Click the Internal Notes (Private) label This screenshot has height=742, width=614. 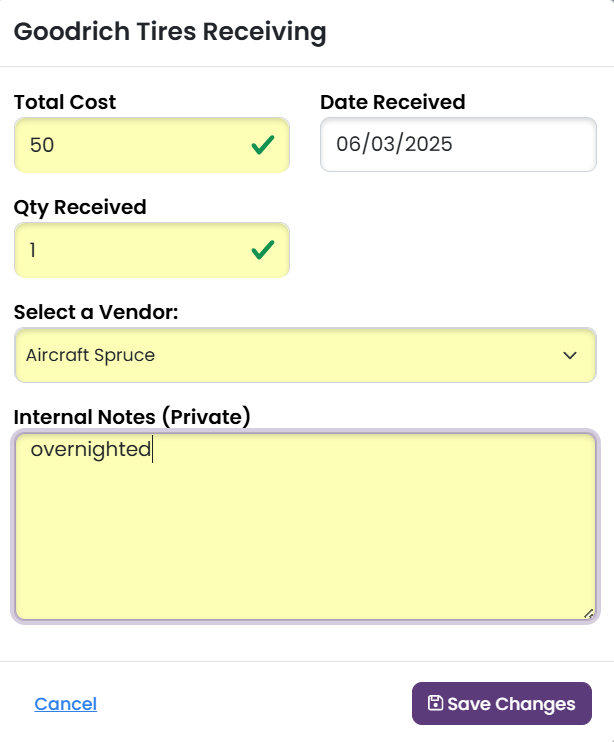tap(132, 417)
